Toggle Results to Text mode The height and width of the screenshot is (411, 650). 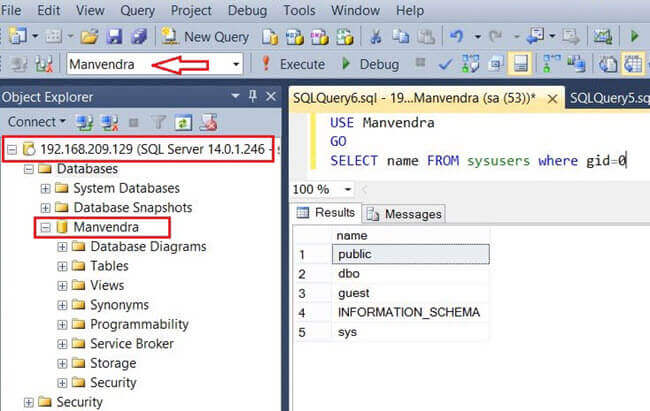607,64
